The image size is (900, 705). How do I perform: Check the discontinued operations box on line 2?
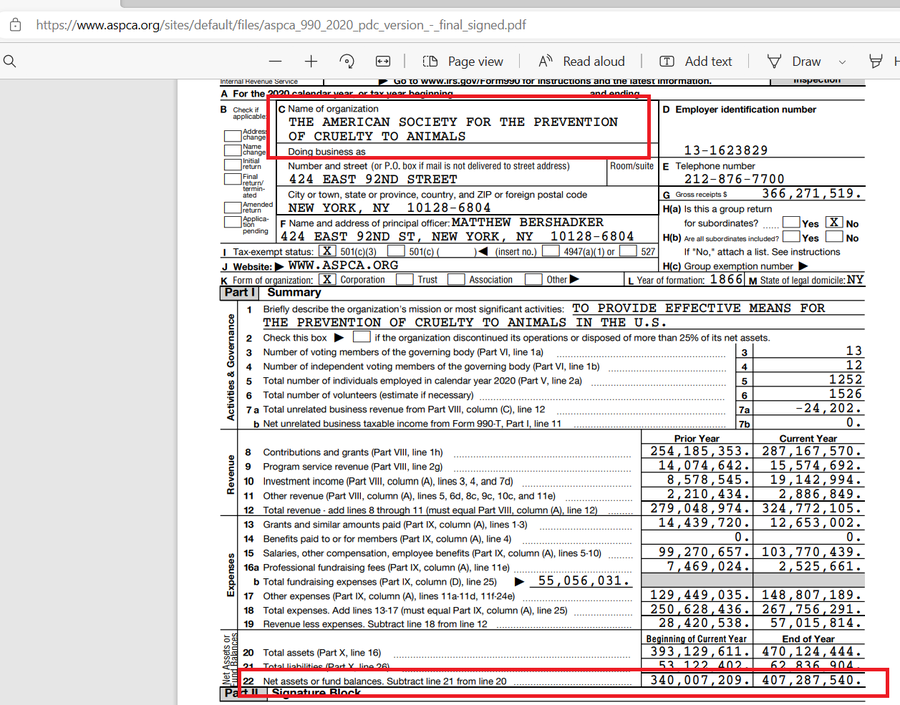tap(362, 336)
